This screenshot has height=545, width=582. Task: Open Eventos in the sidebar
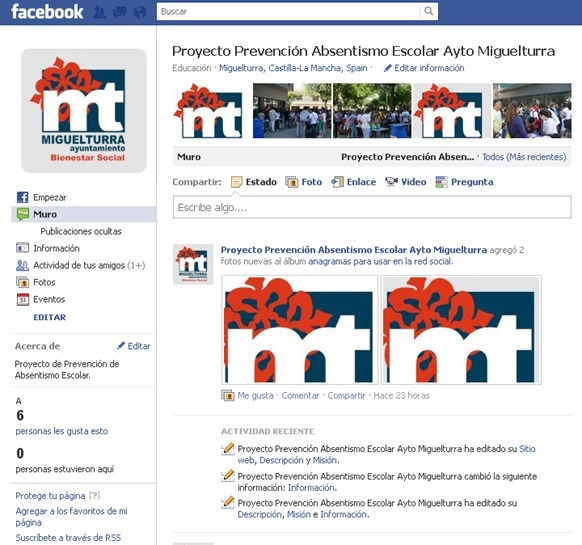point(49,299)
